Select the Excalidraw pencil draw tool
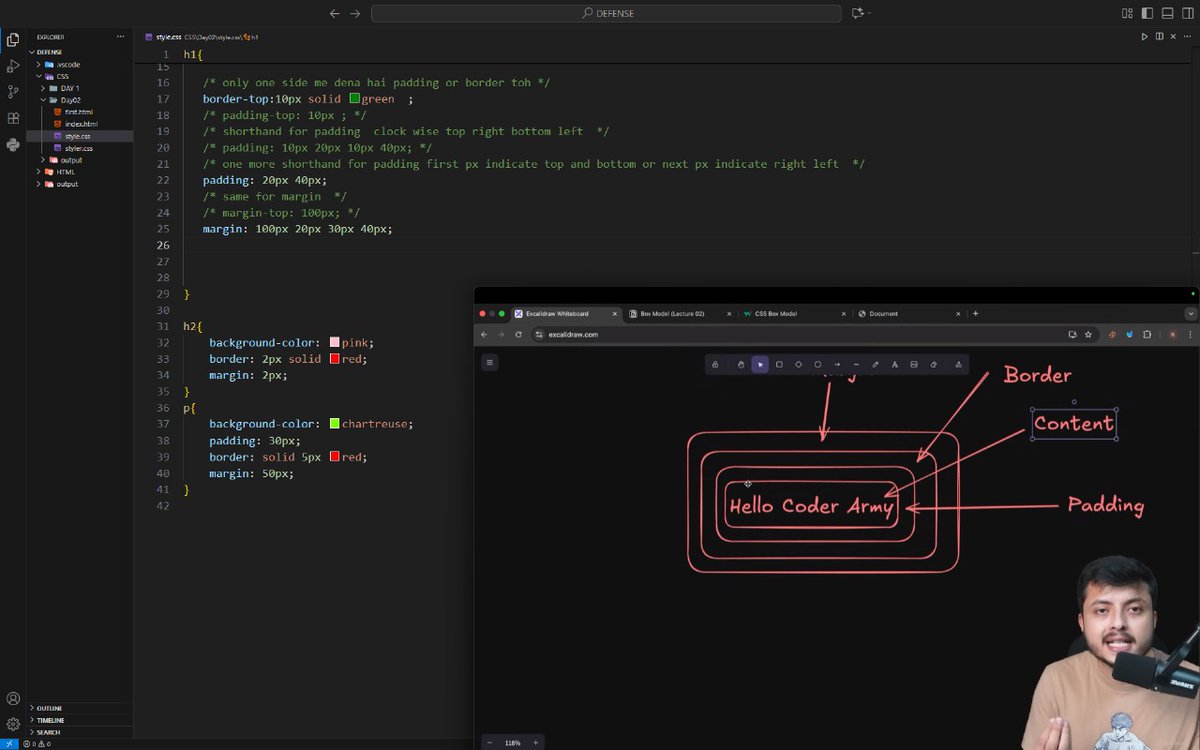The width and height of the screenshot is (1200, 750). [x=875, y=365]
